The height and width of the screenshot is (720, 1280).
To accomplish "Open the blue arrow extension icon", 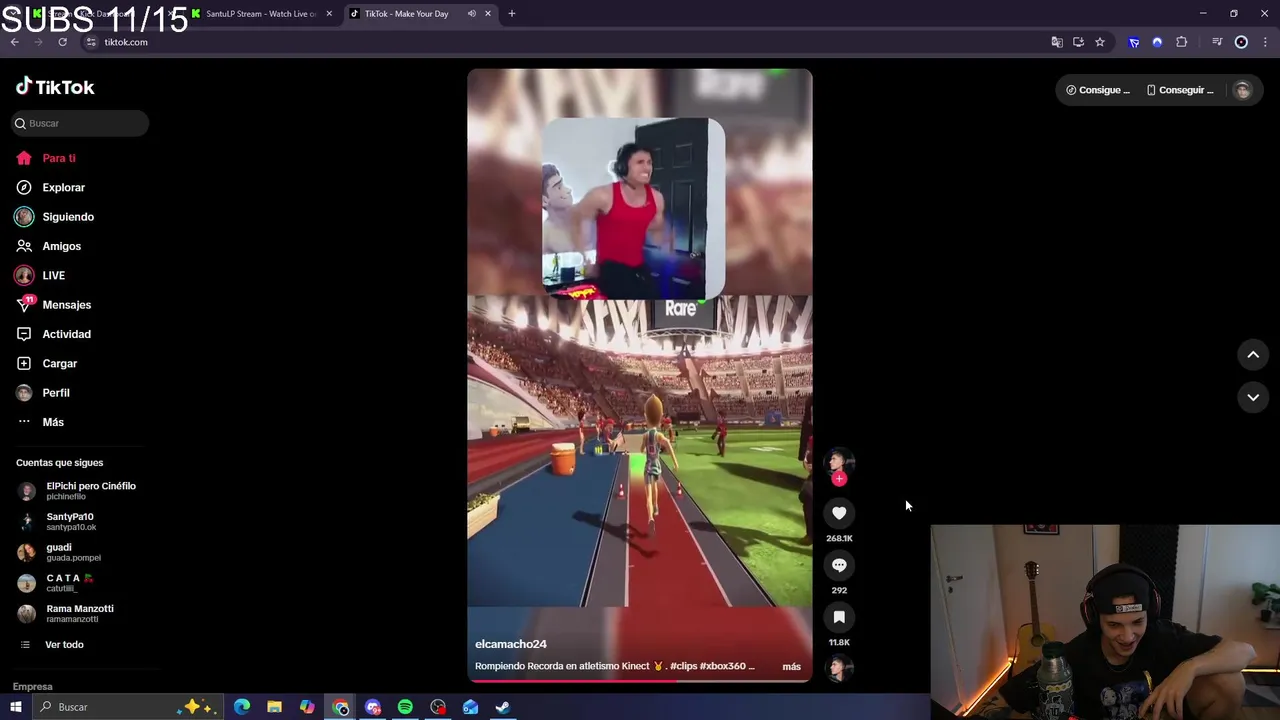I will 1134,42.
